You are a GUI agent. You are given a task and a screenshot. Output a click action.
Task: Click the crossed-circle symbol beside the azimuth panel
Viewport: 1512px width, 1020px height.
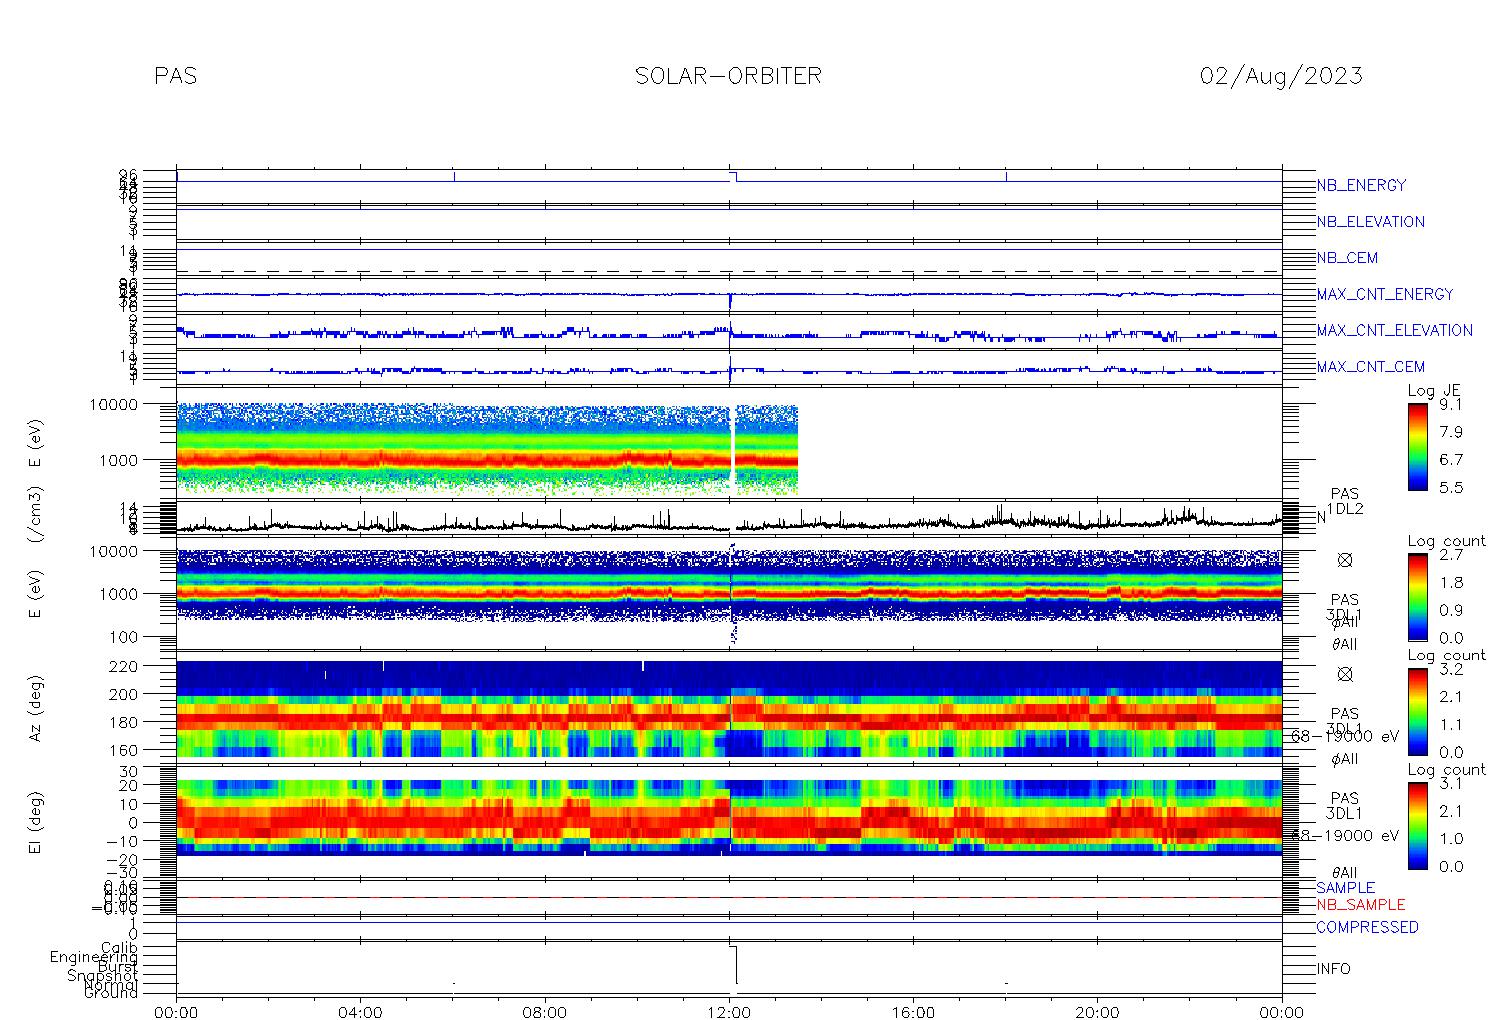(x=1345, y=674)
